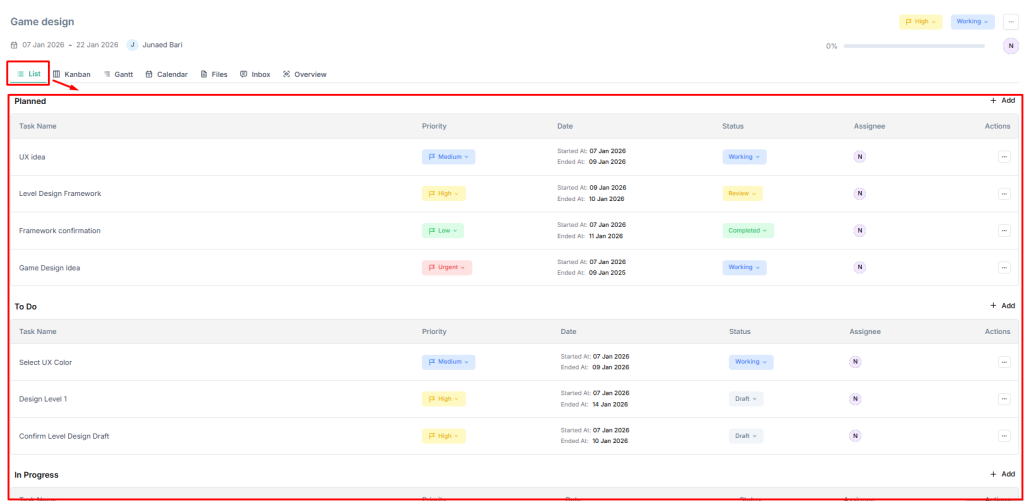Screen dimensions: 1024x501
Task: Add a task to the To Do section
Action: [1002, 306]
